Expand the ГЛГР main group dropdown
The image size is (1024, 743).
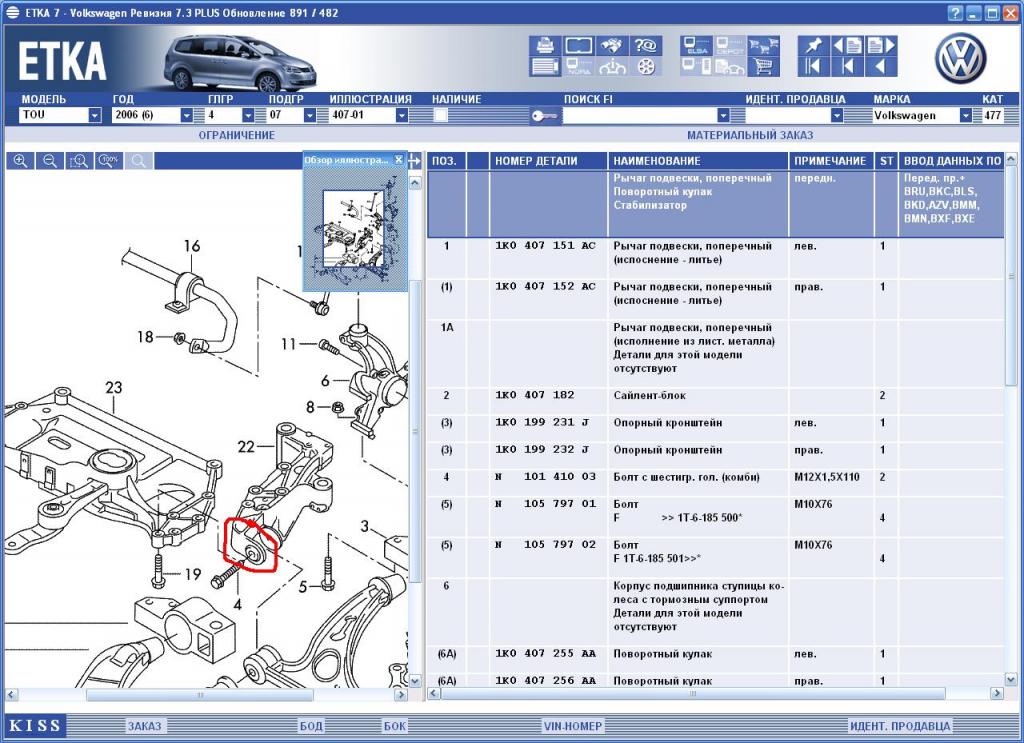click(x=248, y=115)
